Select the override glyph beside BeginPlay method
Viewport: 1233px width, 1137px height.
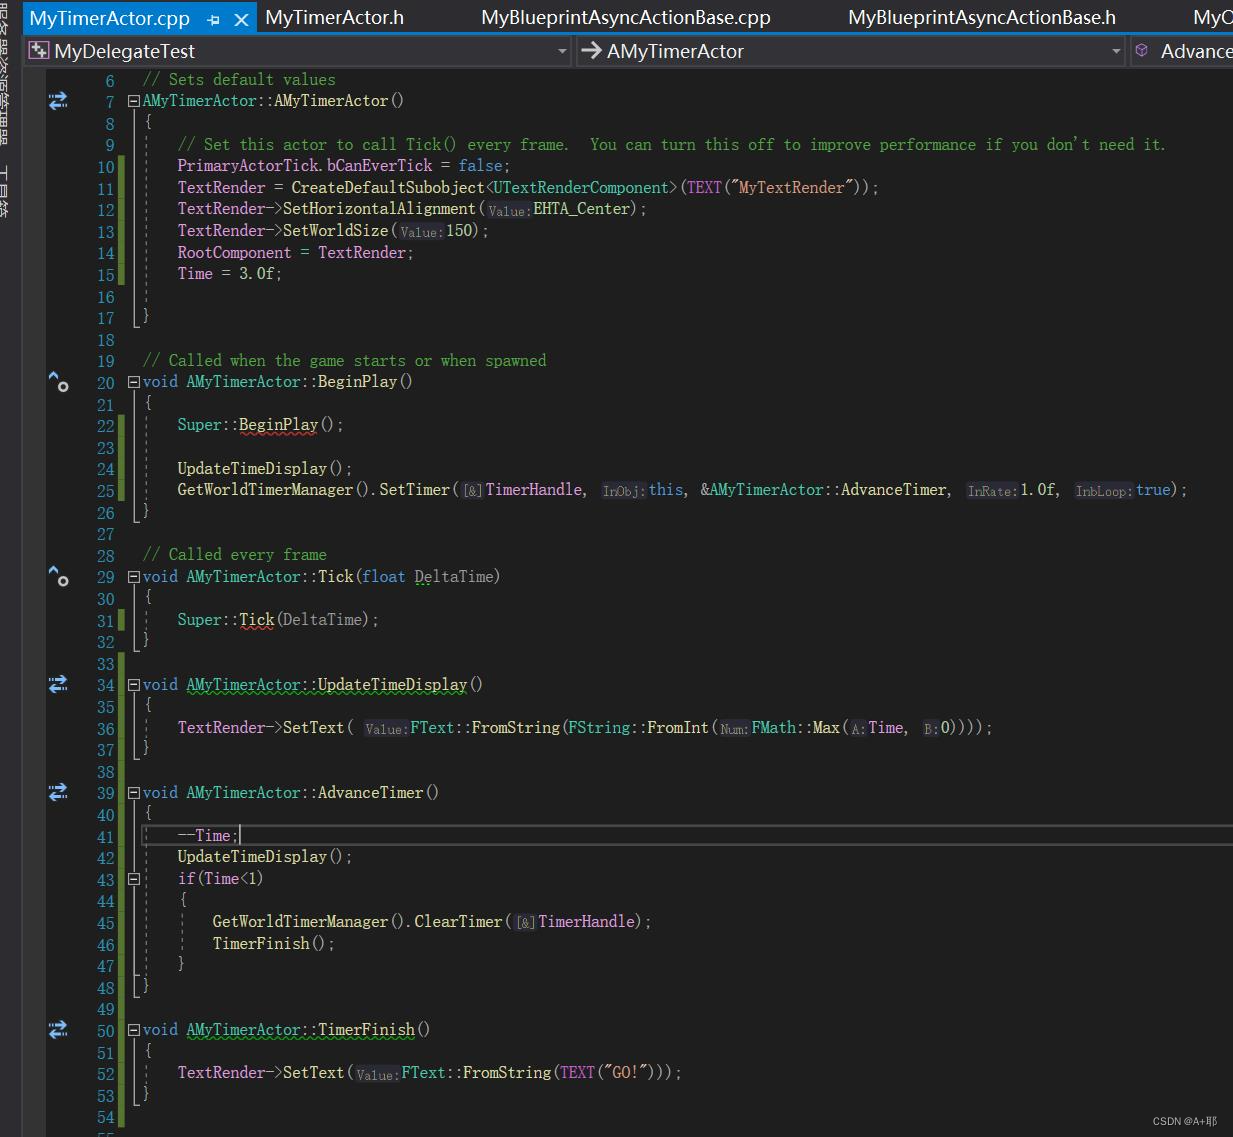pyautogui.click(x=59, y=381)
